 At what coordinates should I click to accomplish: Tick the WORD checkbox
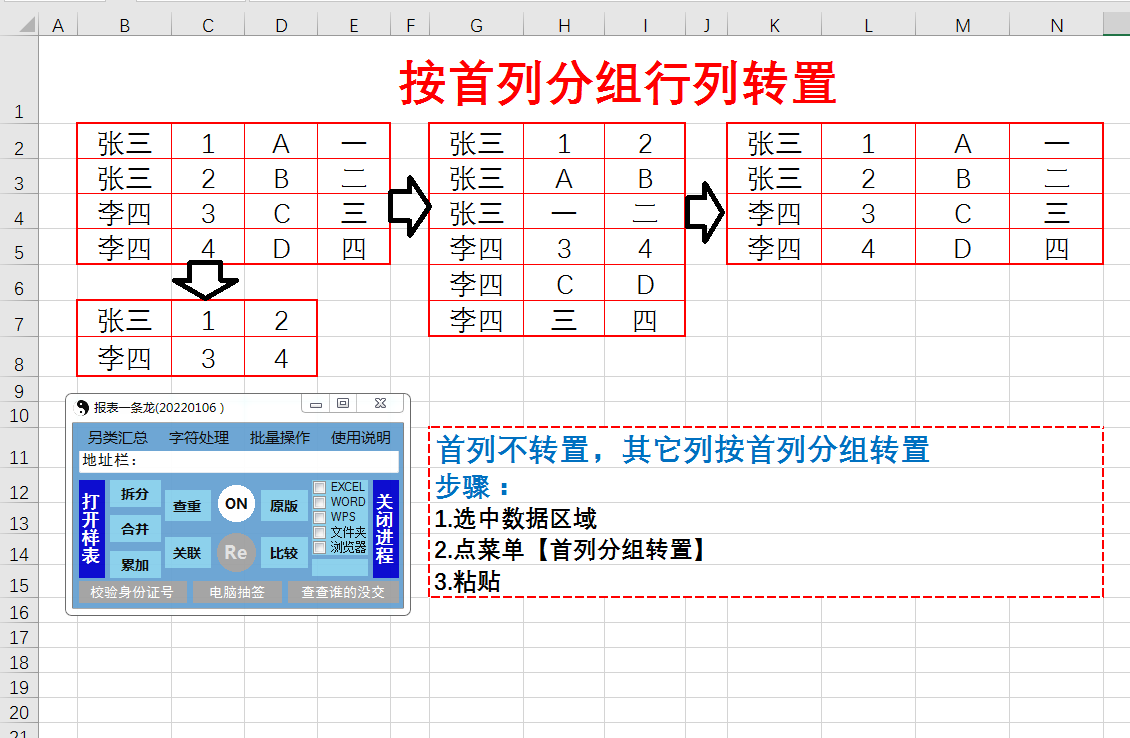point(319,502)
